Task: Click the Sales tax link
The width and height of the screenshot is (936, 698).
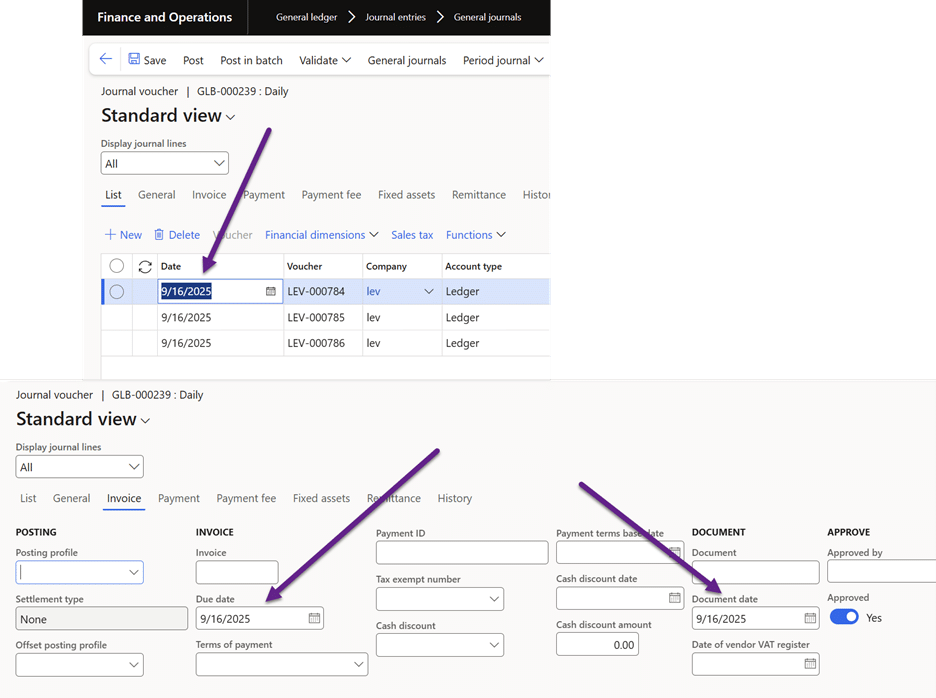Action: (x=412, y=235)
